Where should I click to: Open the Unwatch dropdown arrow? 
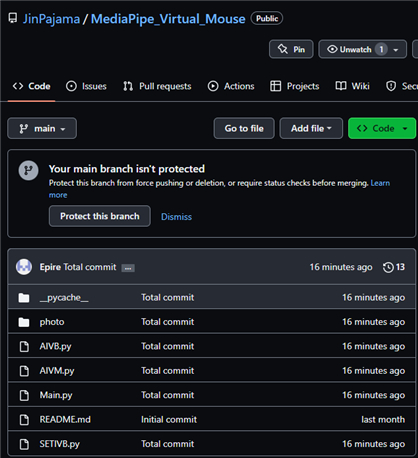click(396, 50)
